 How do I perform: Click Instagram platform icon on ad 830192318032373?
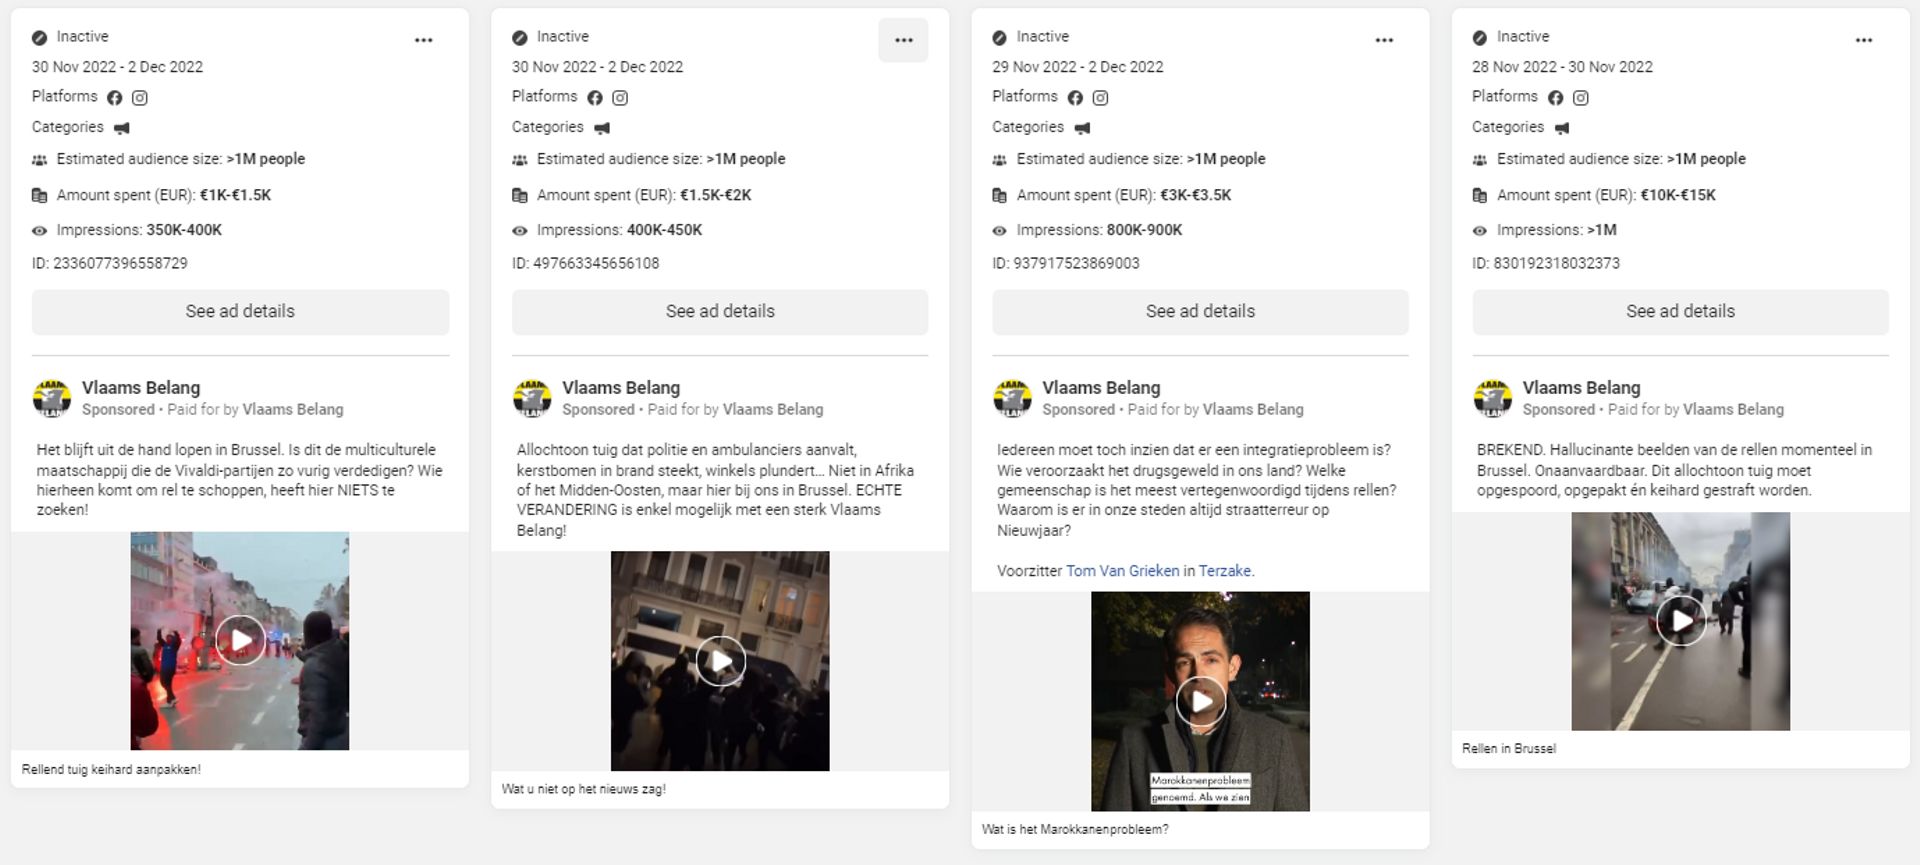coord(1580,98)
